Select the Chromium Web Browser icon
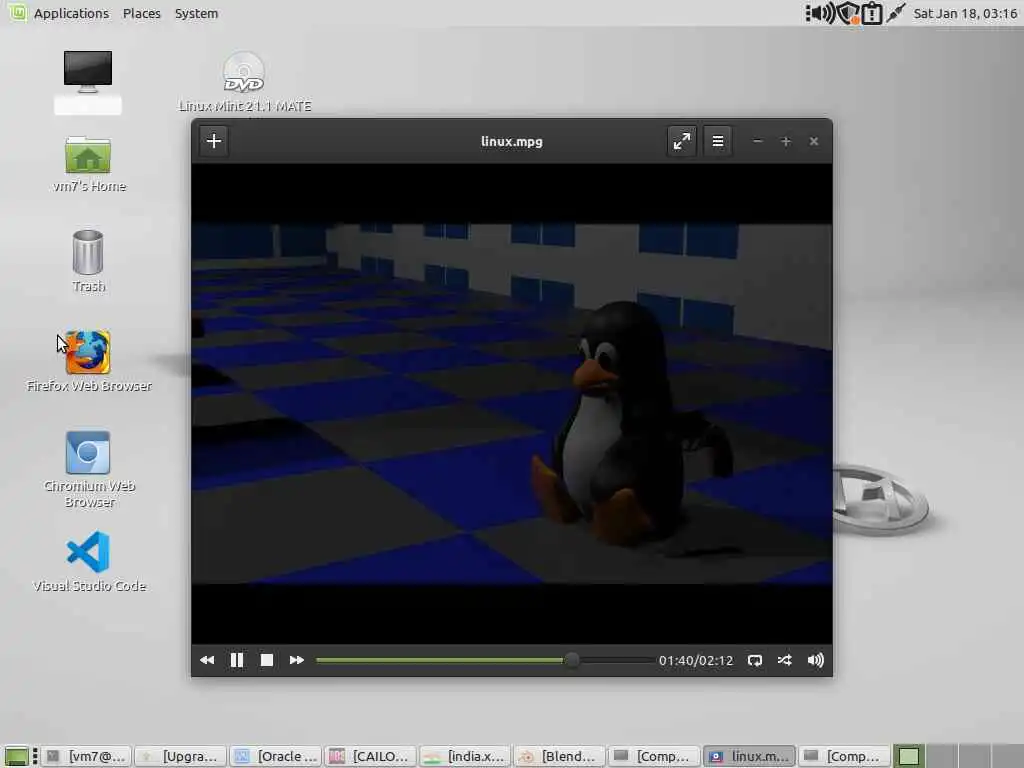1024x768 pixels. tap(89, 469)
